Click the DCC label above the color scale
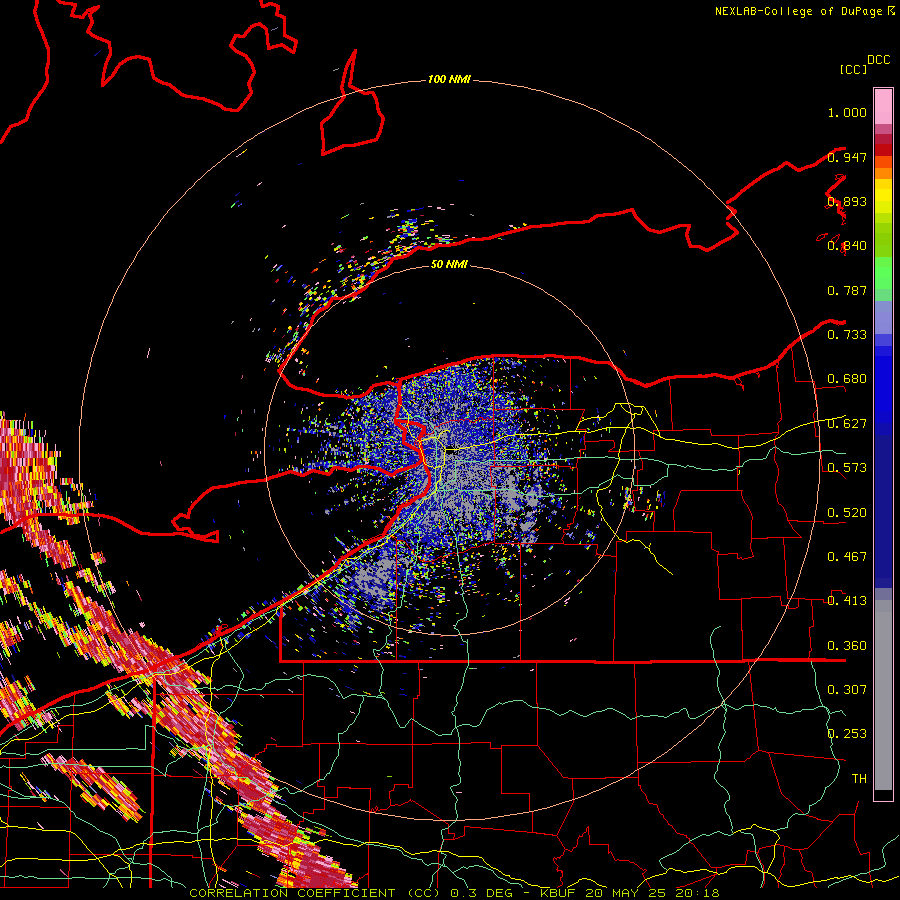 [x=878, y=60]
